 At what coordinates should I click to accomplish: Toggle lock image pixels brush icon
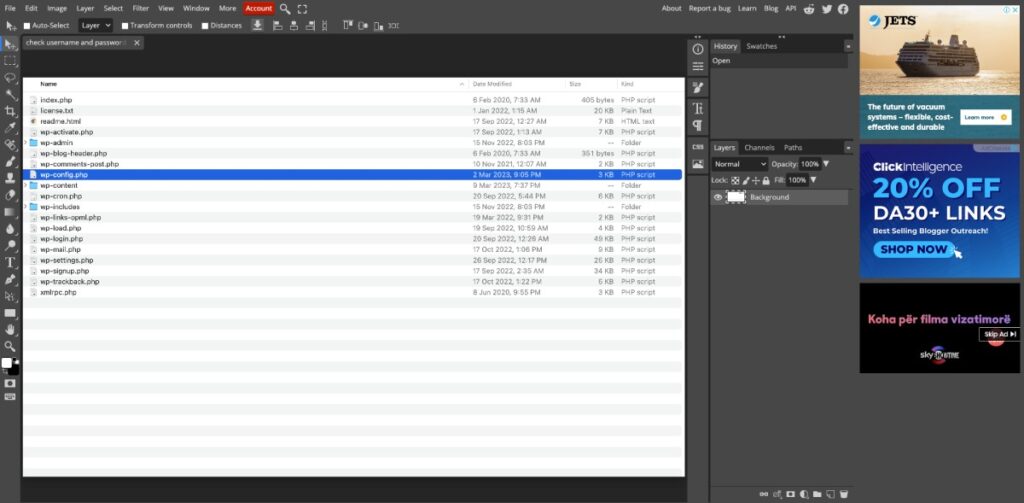coord(745,180)
